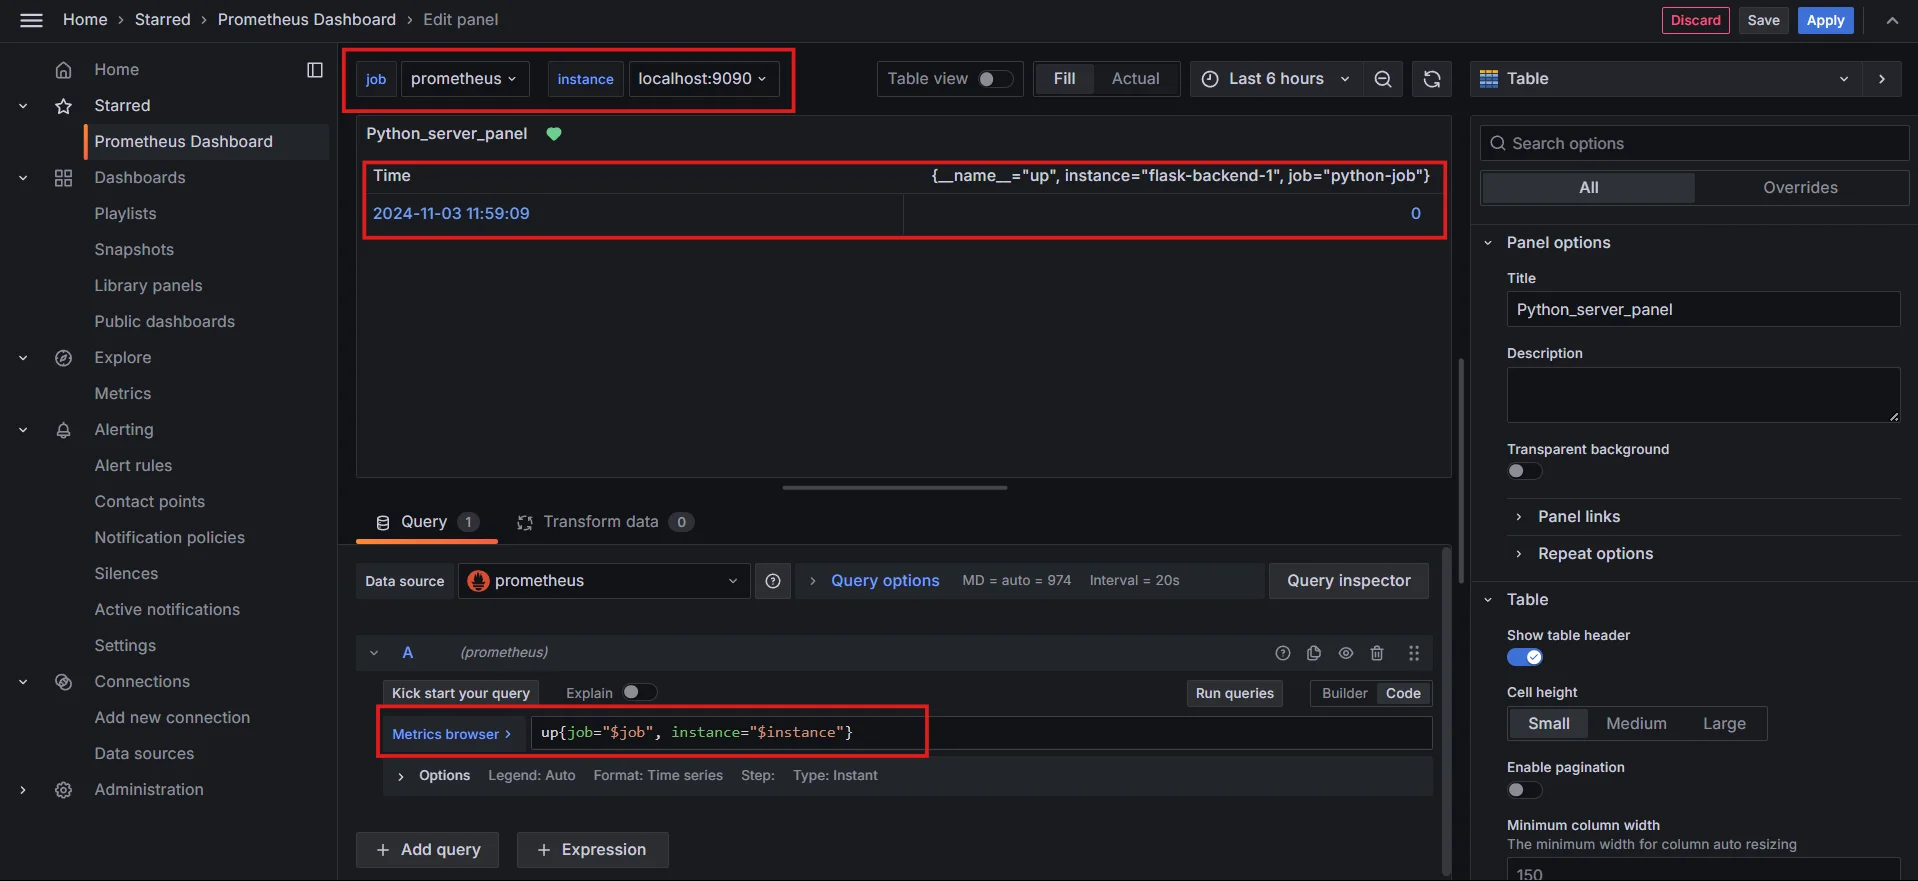
Task: Switch to the Query tab
Action: (427, 522)
